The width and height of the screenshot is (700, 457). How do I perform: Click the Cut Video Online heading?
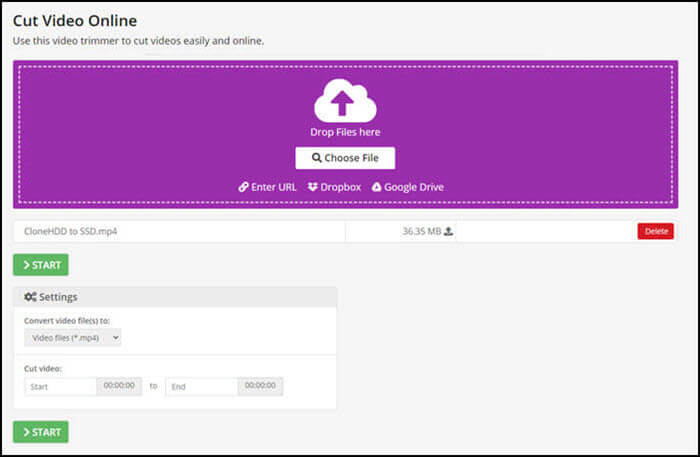point(75,21)
